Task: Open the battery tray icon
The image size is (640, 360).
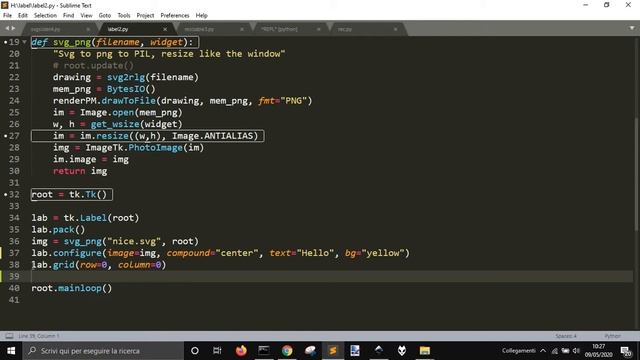Action: click(x=565, y=351)
